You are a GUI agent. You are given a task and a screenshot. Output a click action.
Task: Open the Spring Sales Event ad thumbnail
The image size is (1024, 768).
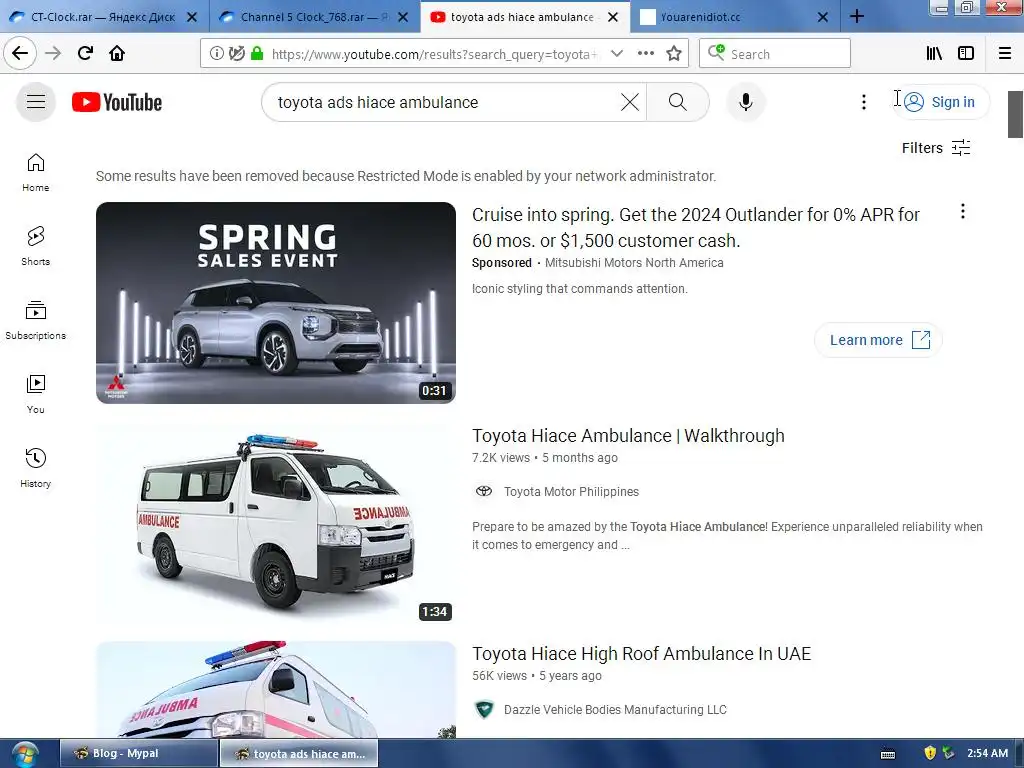click(x=276, y=302)
